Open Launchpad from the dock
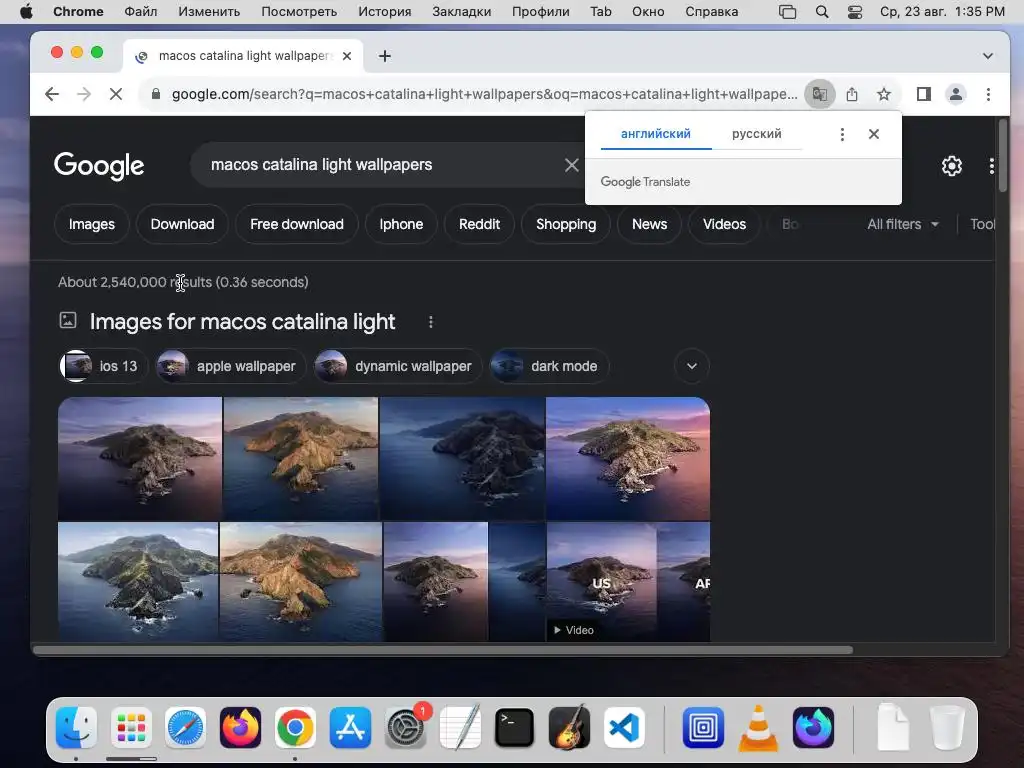1024x768 pixels. 131,727
